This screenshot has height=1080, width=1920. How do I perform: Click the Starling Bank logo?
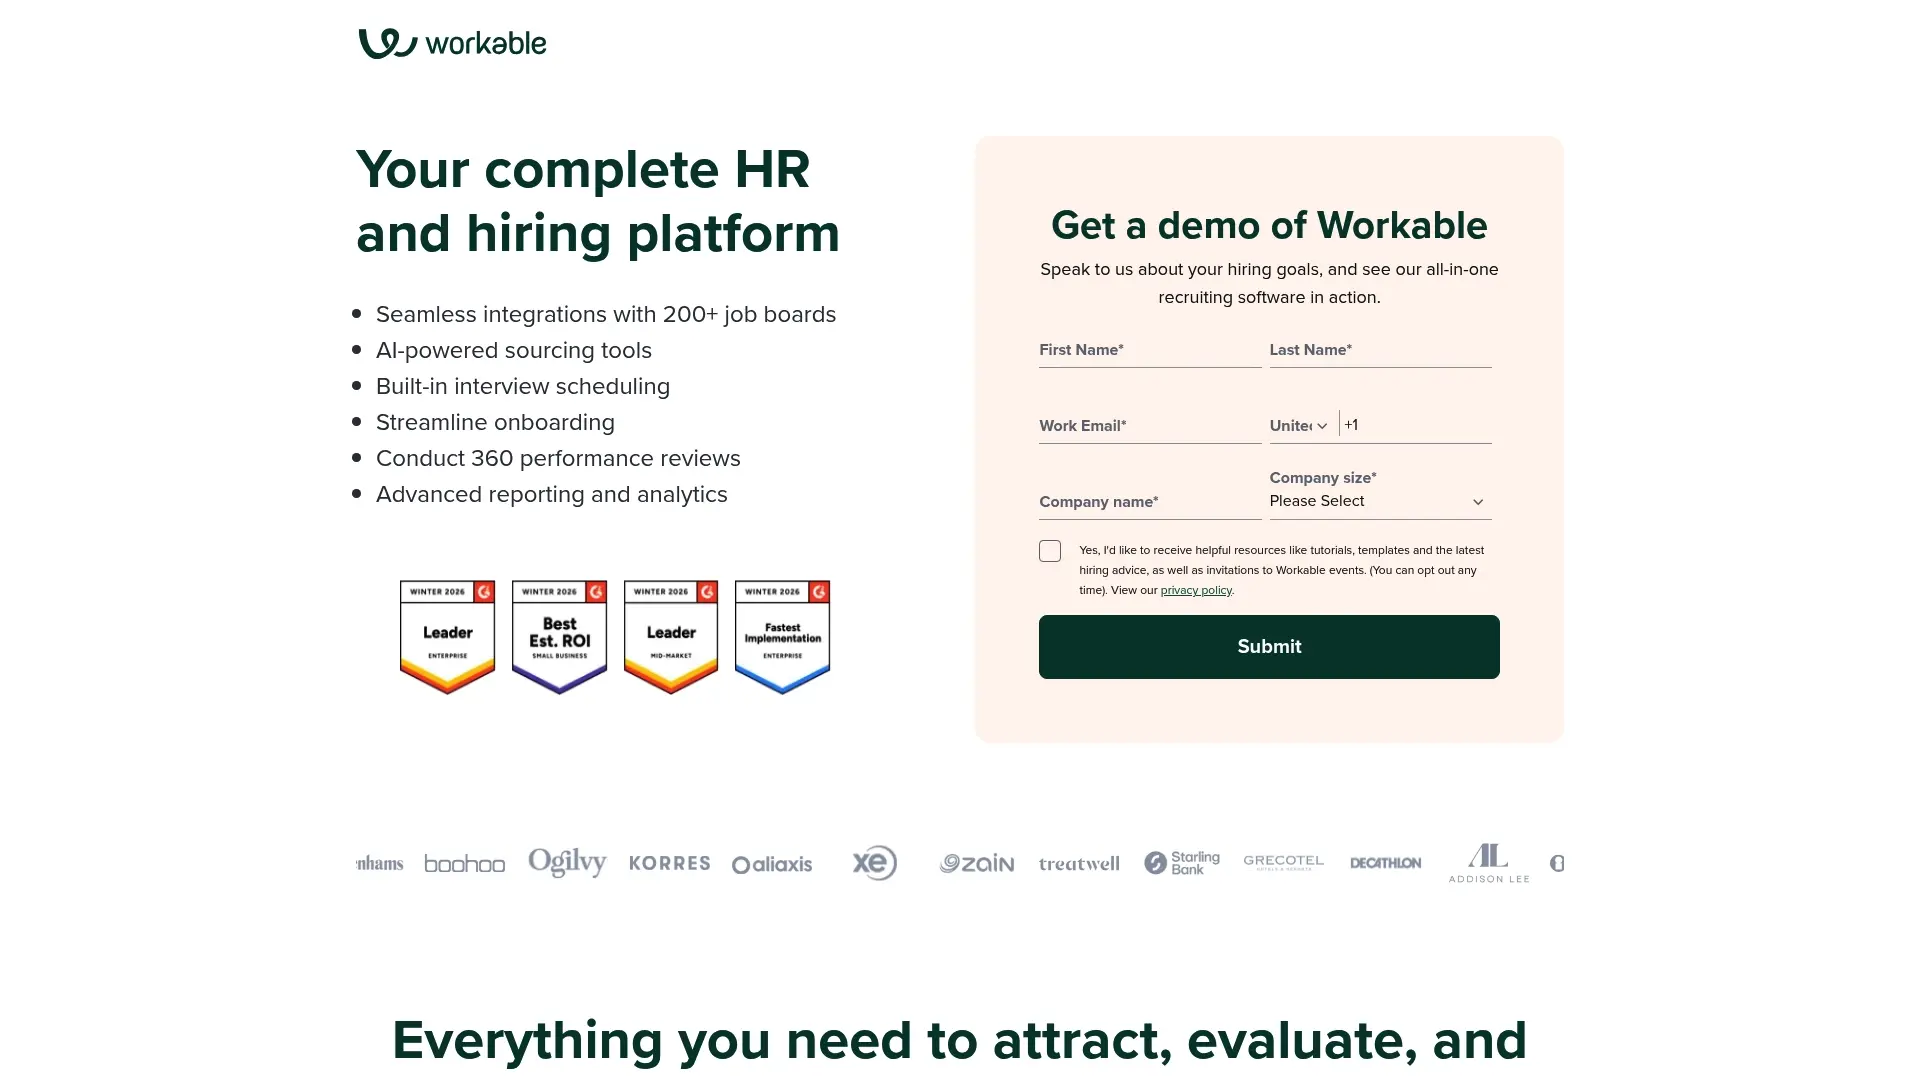coord(1182,863)
